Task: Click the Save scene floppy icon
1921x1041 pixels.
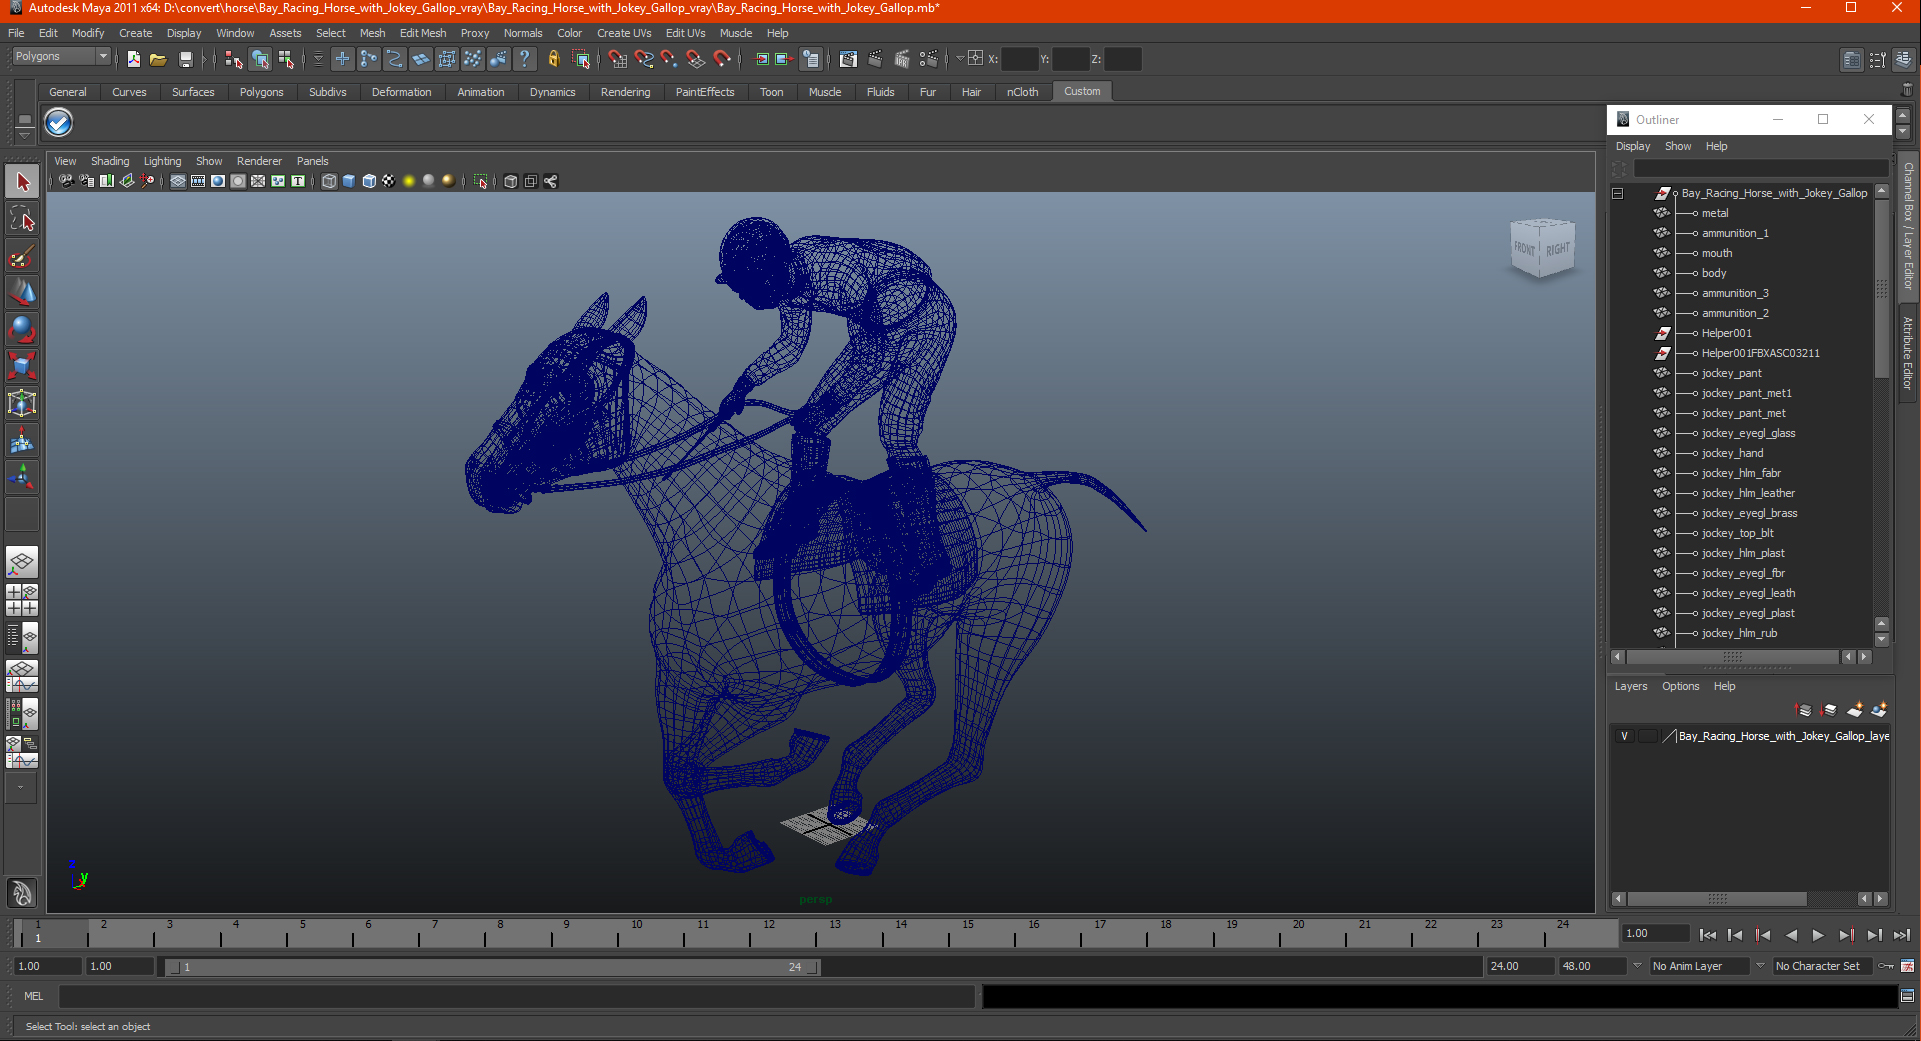Action: (185, 59)
